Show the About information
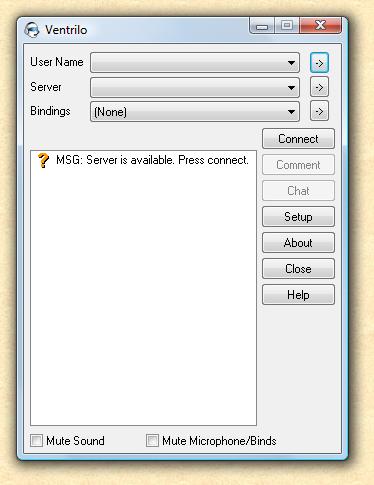The image size is (374, 485). click(298, 243)
